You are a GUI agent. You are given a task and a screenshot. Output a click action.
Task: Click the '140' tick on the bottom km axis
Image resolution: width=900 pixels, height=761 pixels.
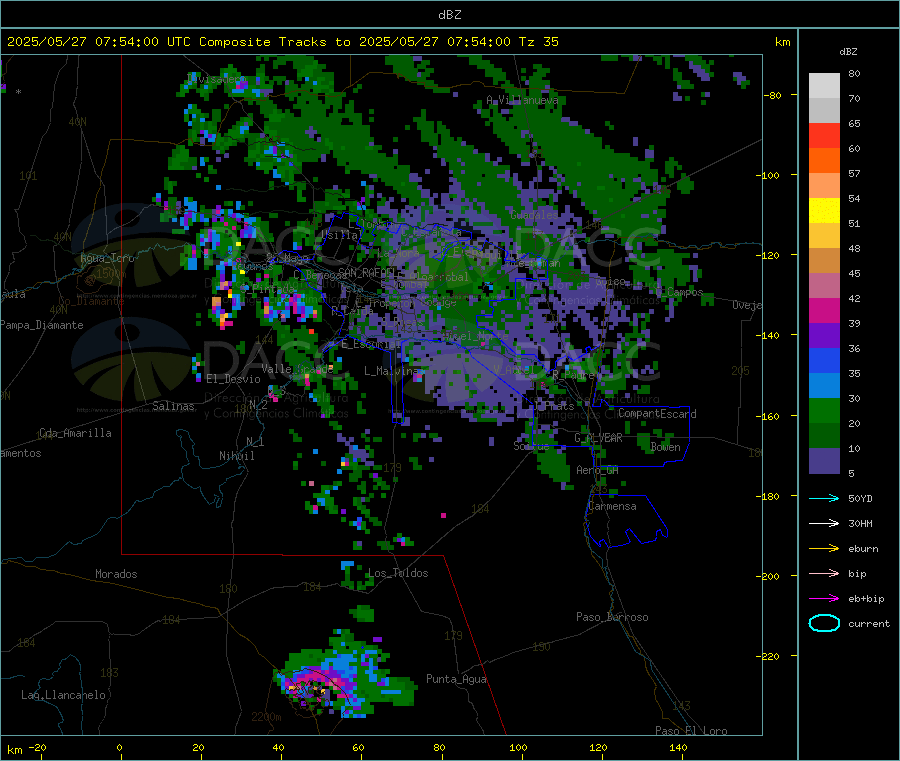(678, 747)
